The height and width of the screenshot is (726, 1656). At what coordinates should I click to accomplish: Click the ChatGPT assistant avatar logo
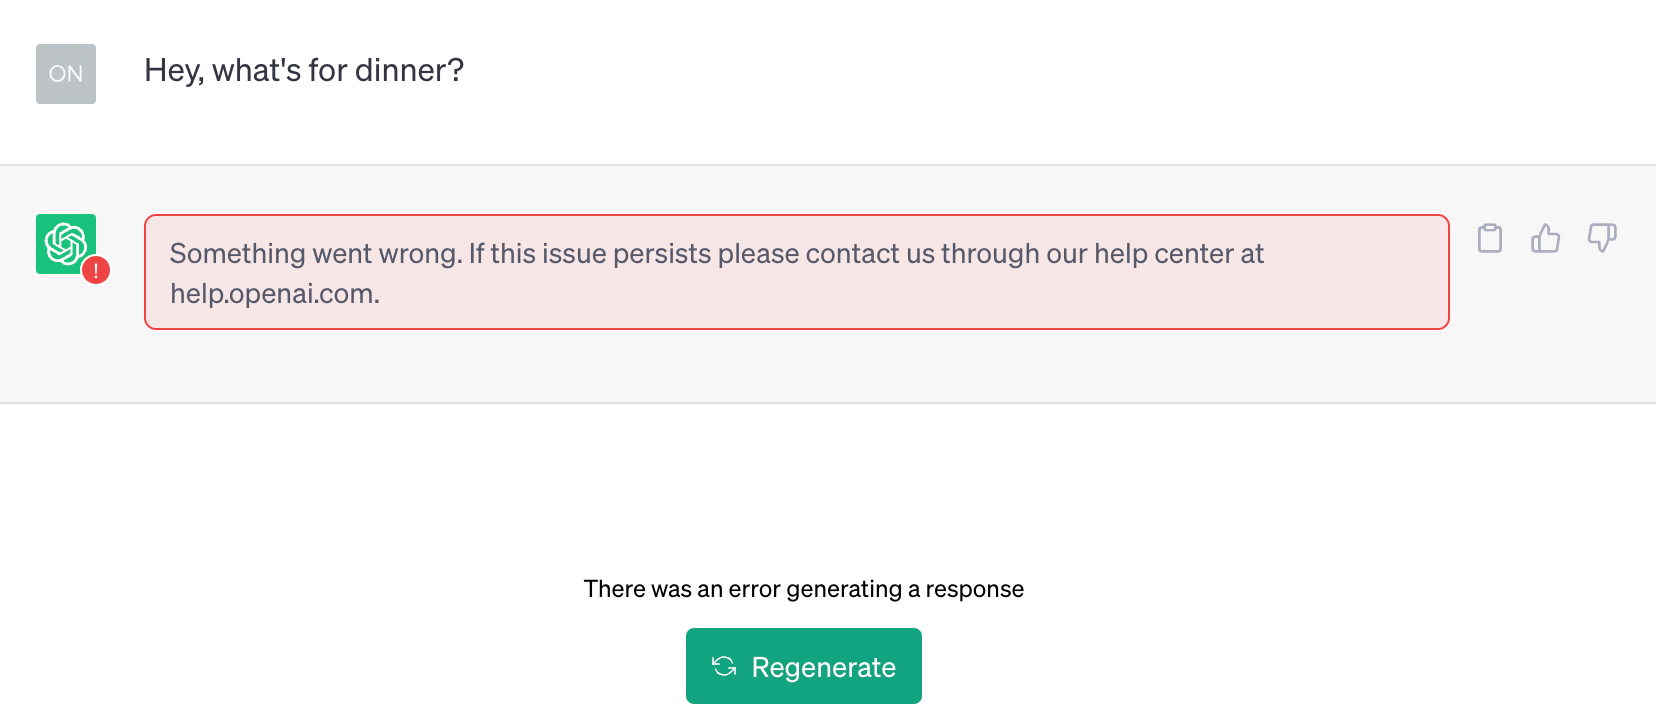(x=66, y=243)
